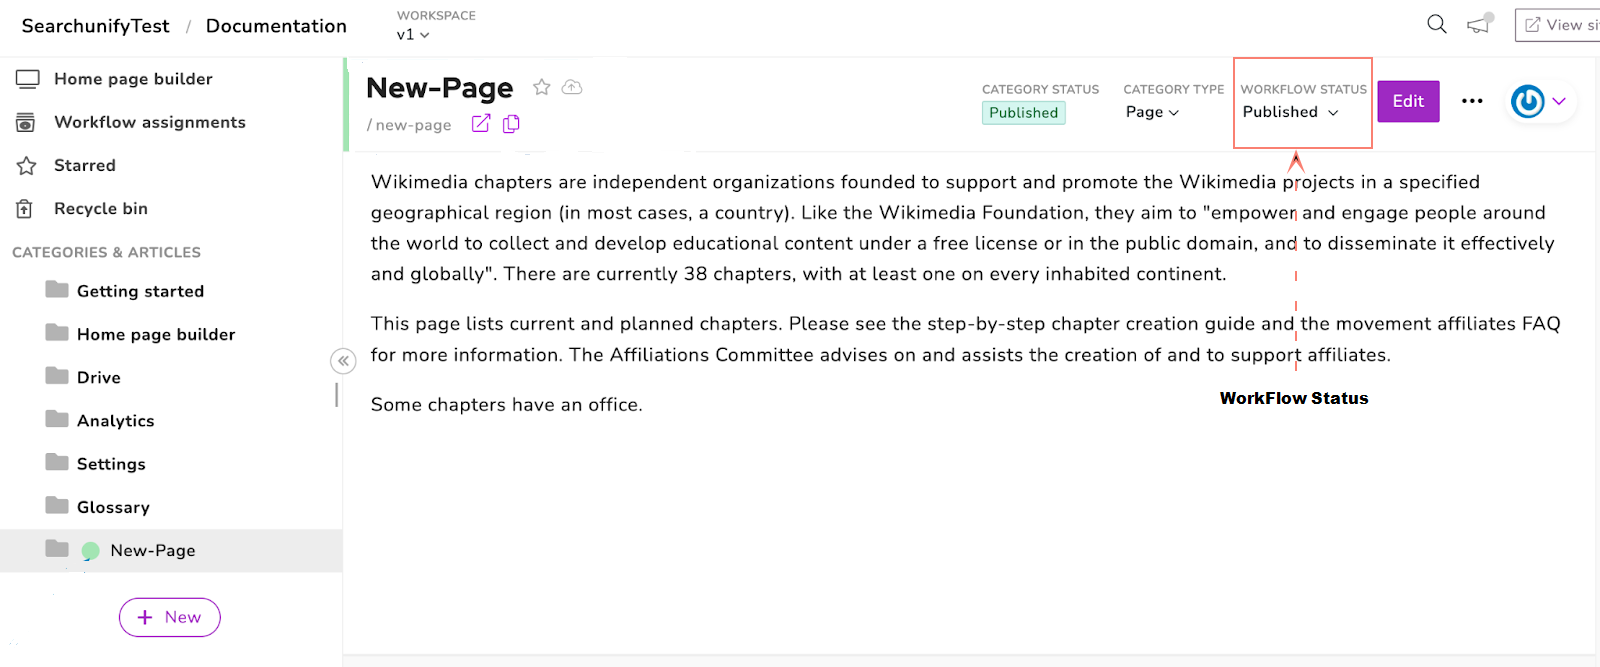Viewport: 1600px width, 667px height.
Task: Collapse the left sidebar panel
Action: click(343, 361)
